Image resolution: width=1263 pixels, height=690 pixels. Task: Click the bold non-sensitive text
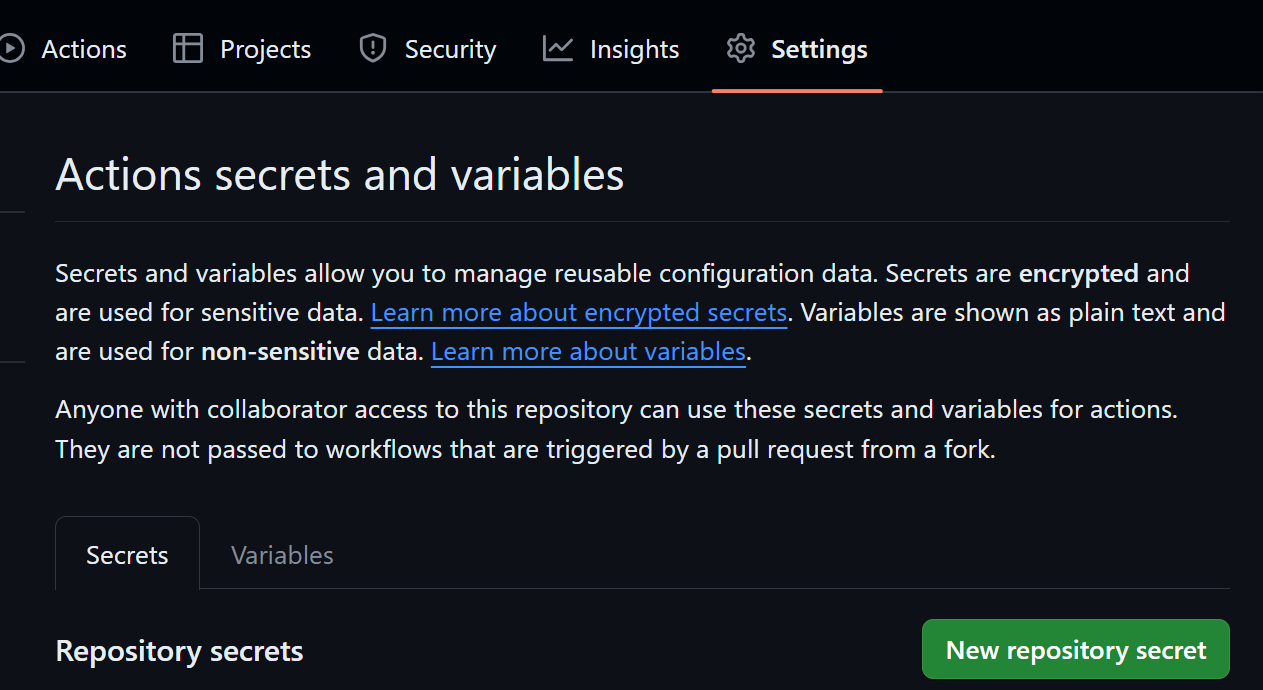280,352
